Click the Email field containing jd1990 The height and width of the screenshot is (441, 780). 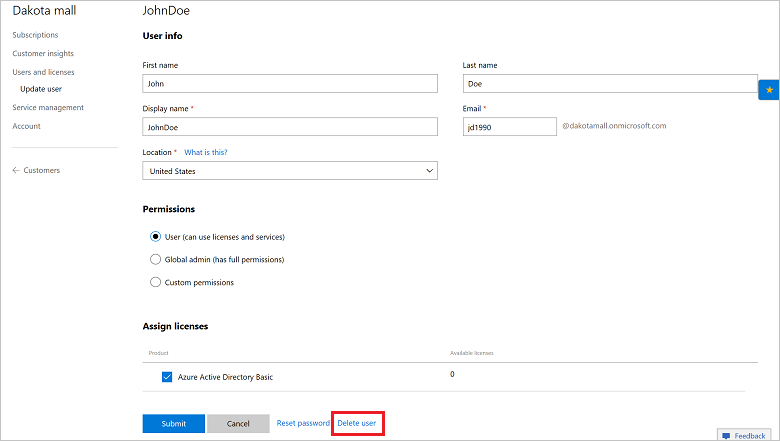510,127
